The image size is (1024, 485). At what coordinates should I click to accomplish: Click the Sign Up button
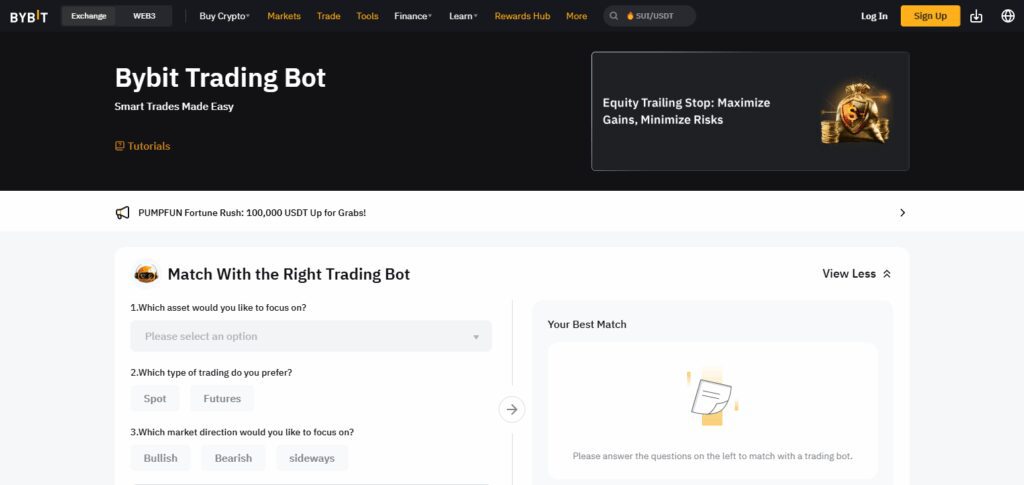click(x=931, y=16)
